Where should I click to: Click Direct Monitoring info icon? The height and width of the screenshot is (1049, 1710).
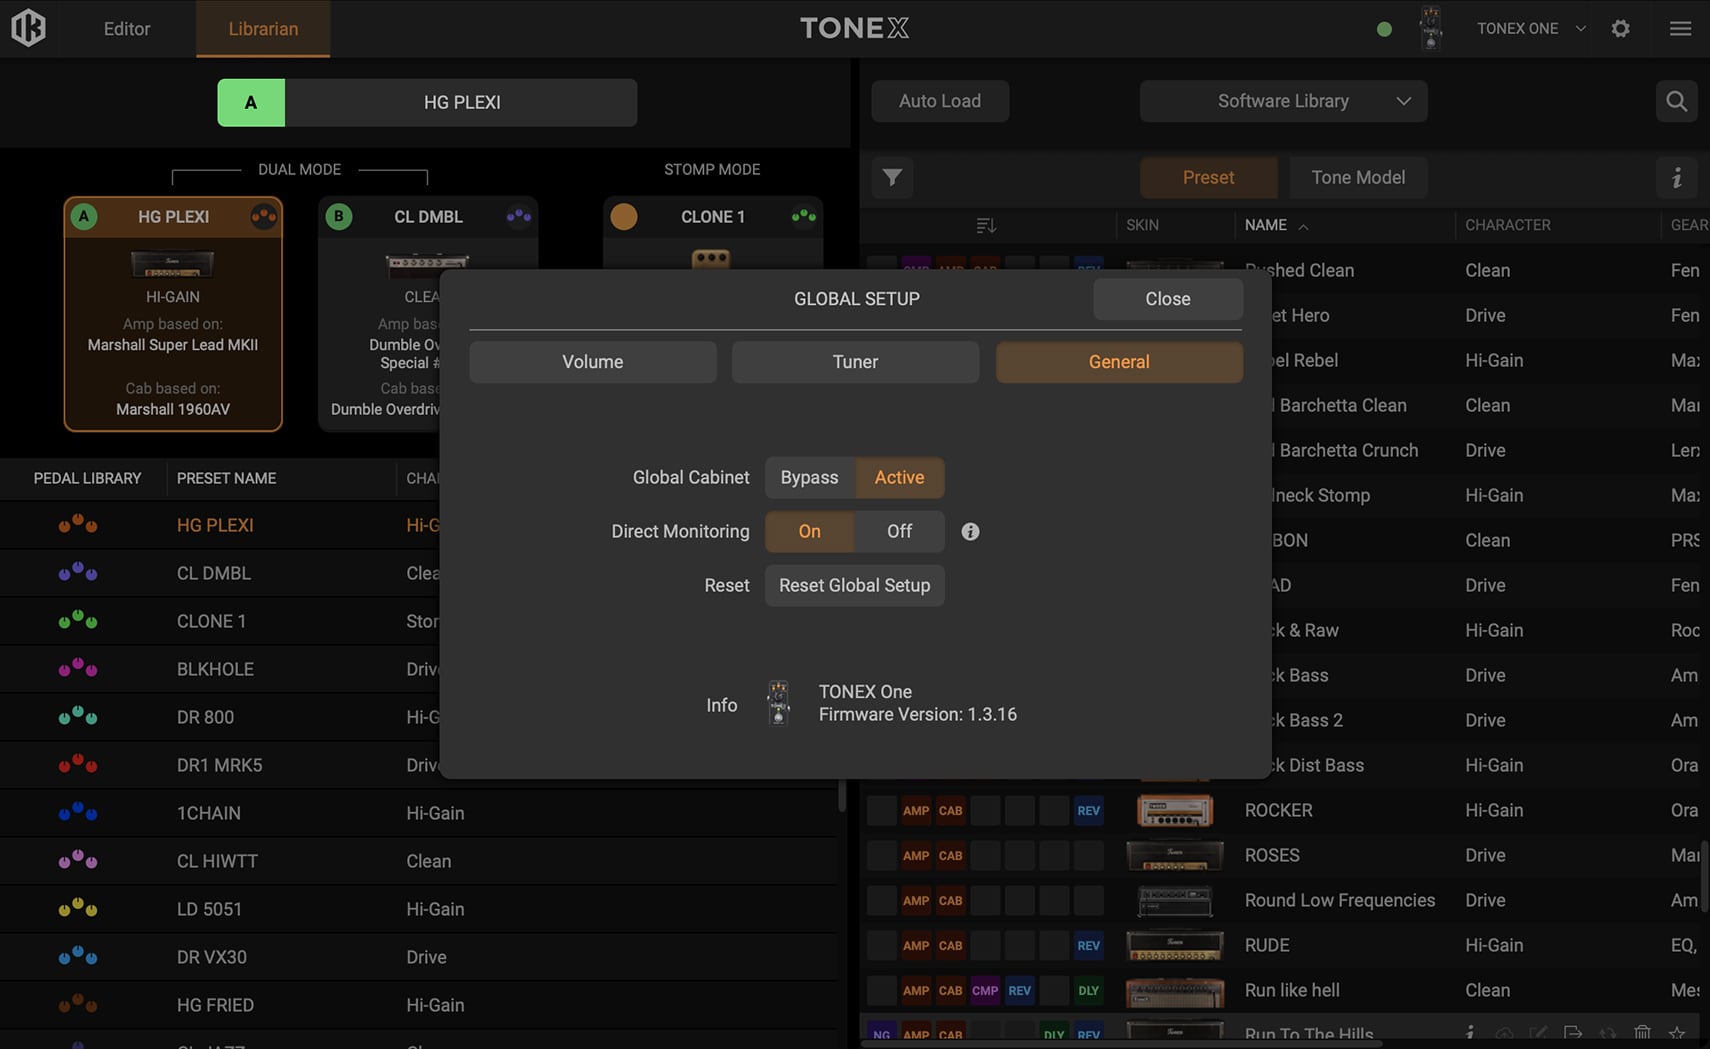point(970,532)
